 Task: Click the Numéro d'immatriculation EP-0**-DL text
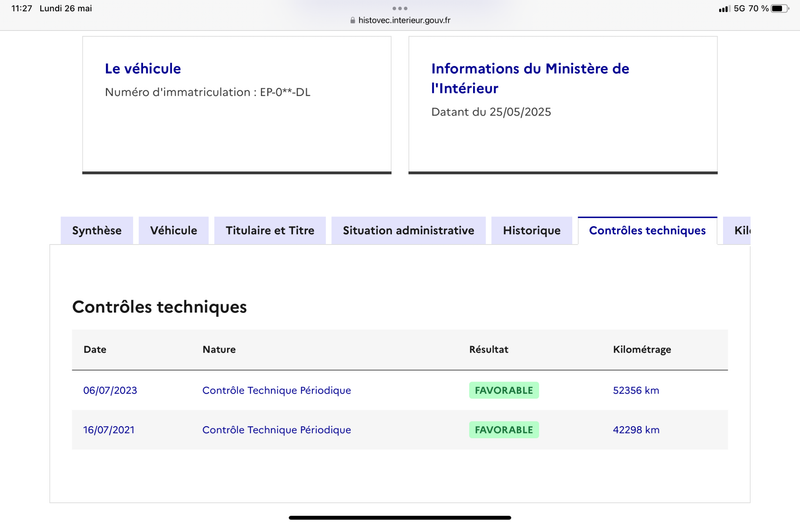pyautogui.click(x=208, y=92)
